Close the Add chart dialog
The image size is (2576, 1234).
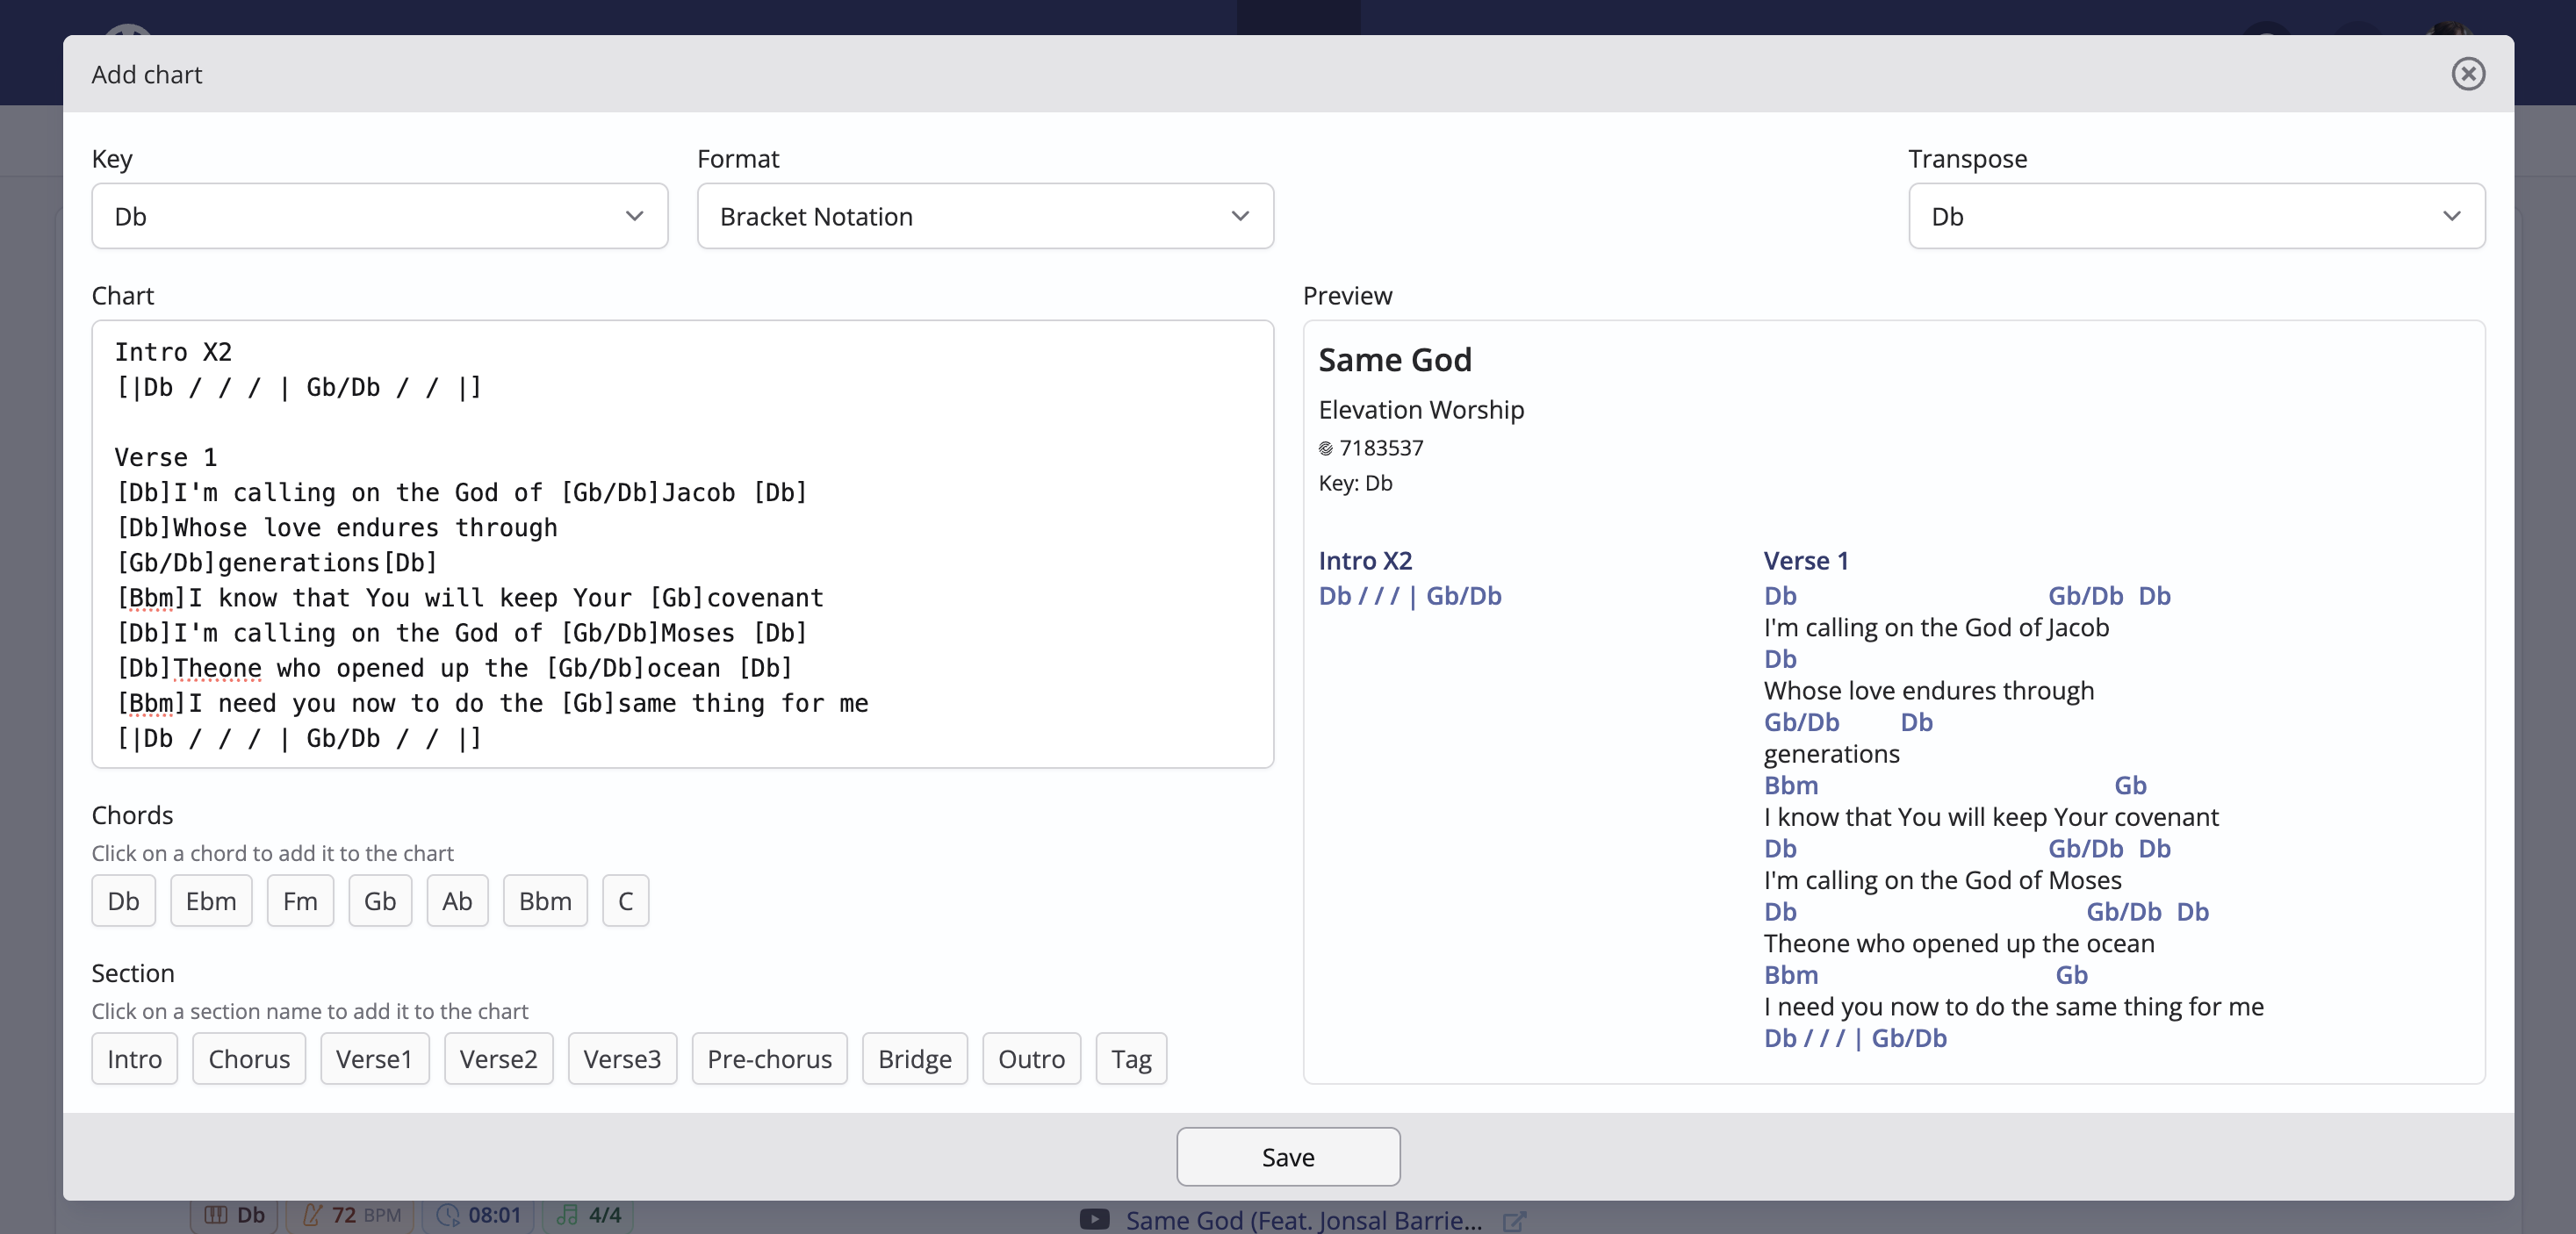(x=2467, y=74)
